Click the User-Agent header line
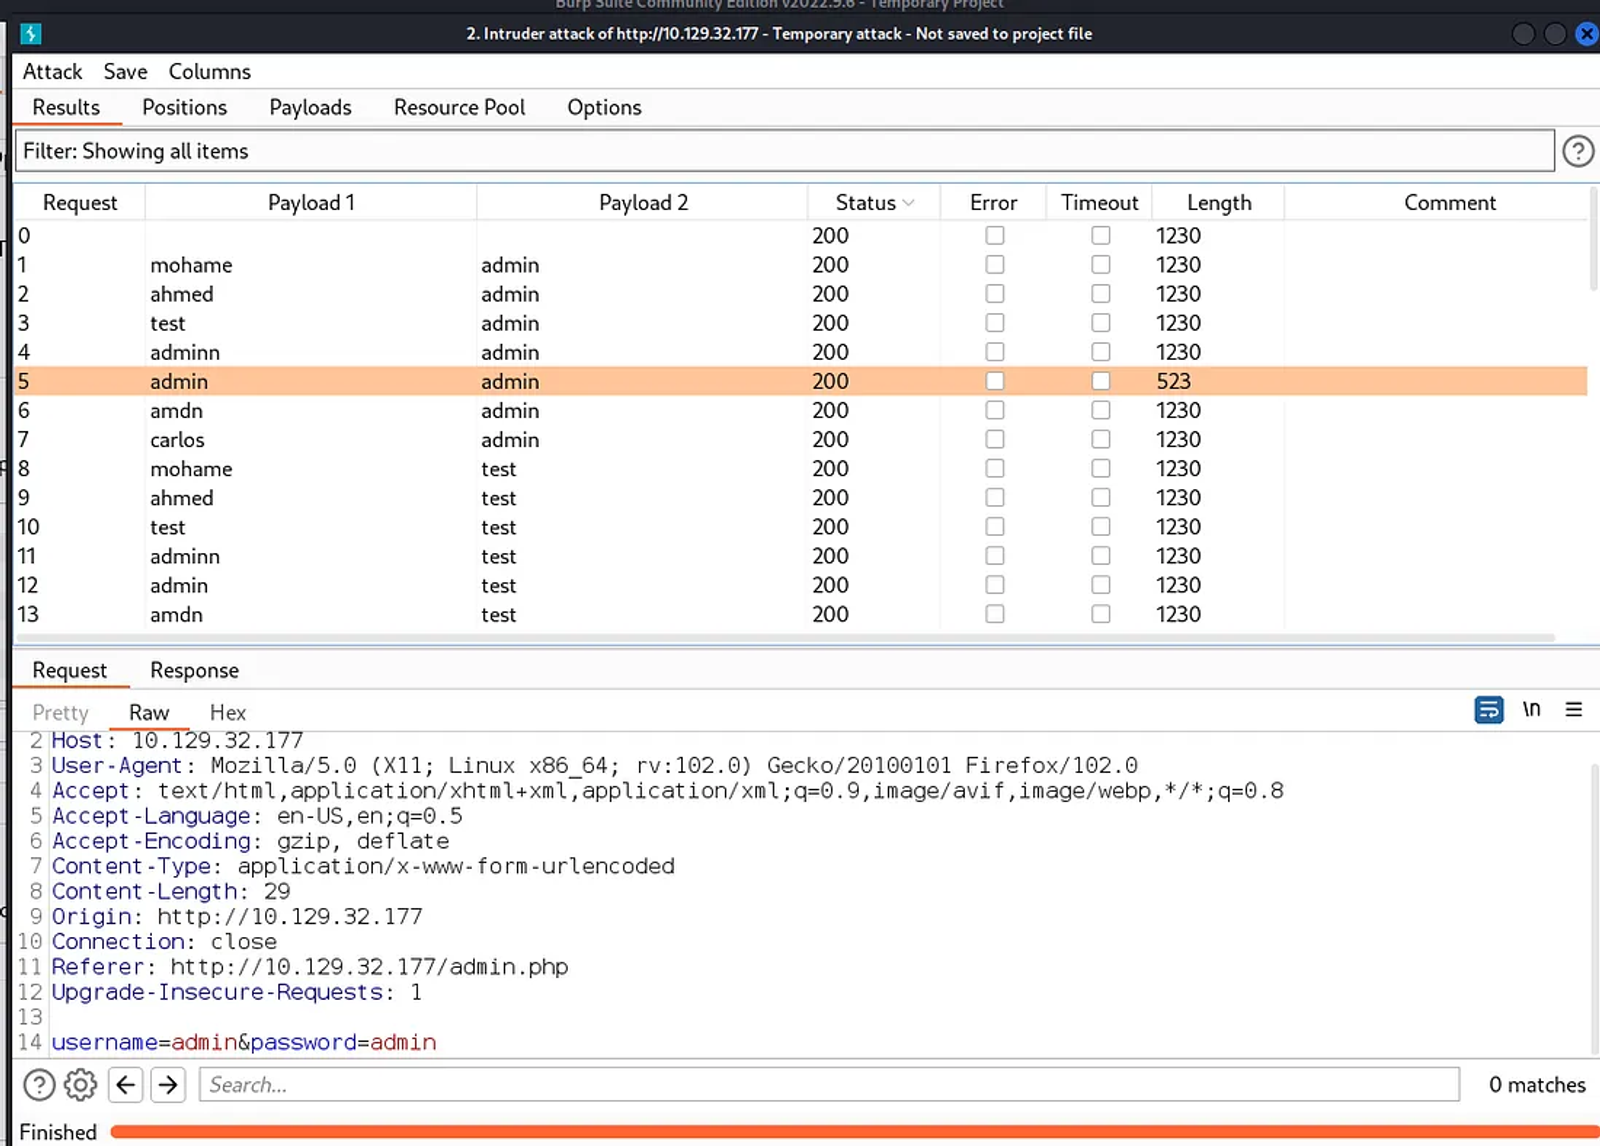 pyautogui.click(x=594, y=766)
